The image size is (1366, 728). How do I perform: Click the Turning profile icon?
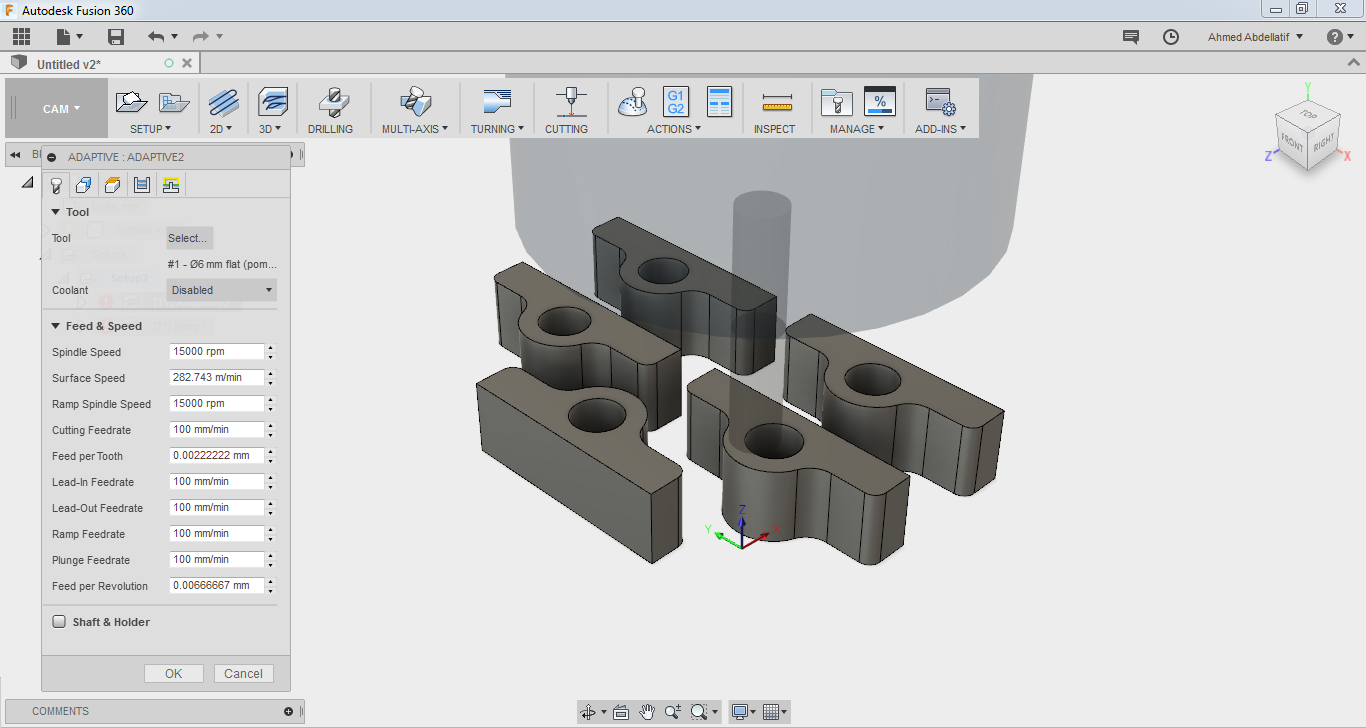(496, 101)
